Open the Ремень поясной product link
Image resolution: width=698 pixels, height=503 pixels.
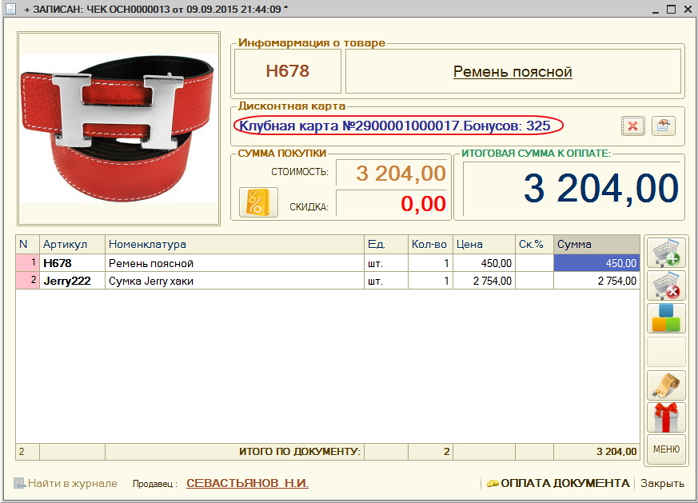point(512,72)
